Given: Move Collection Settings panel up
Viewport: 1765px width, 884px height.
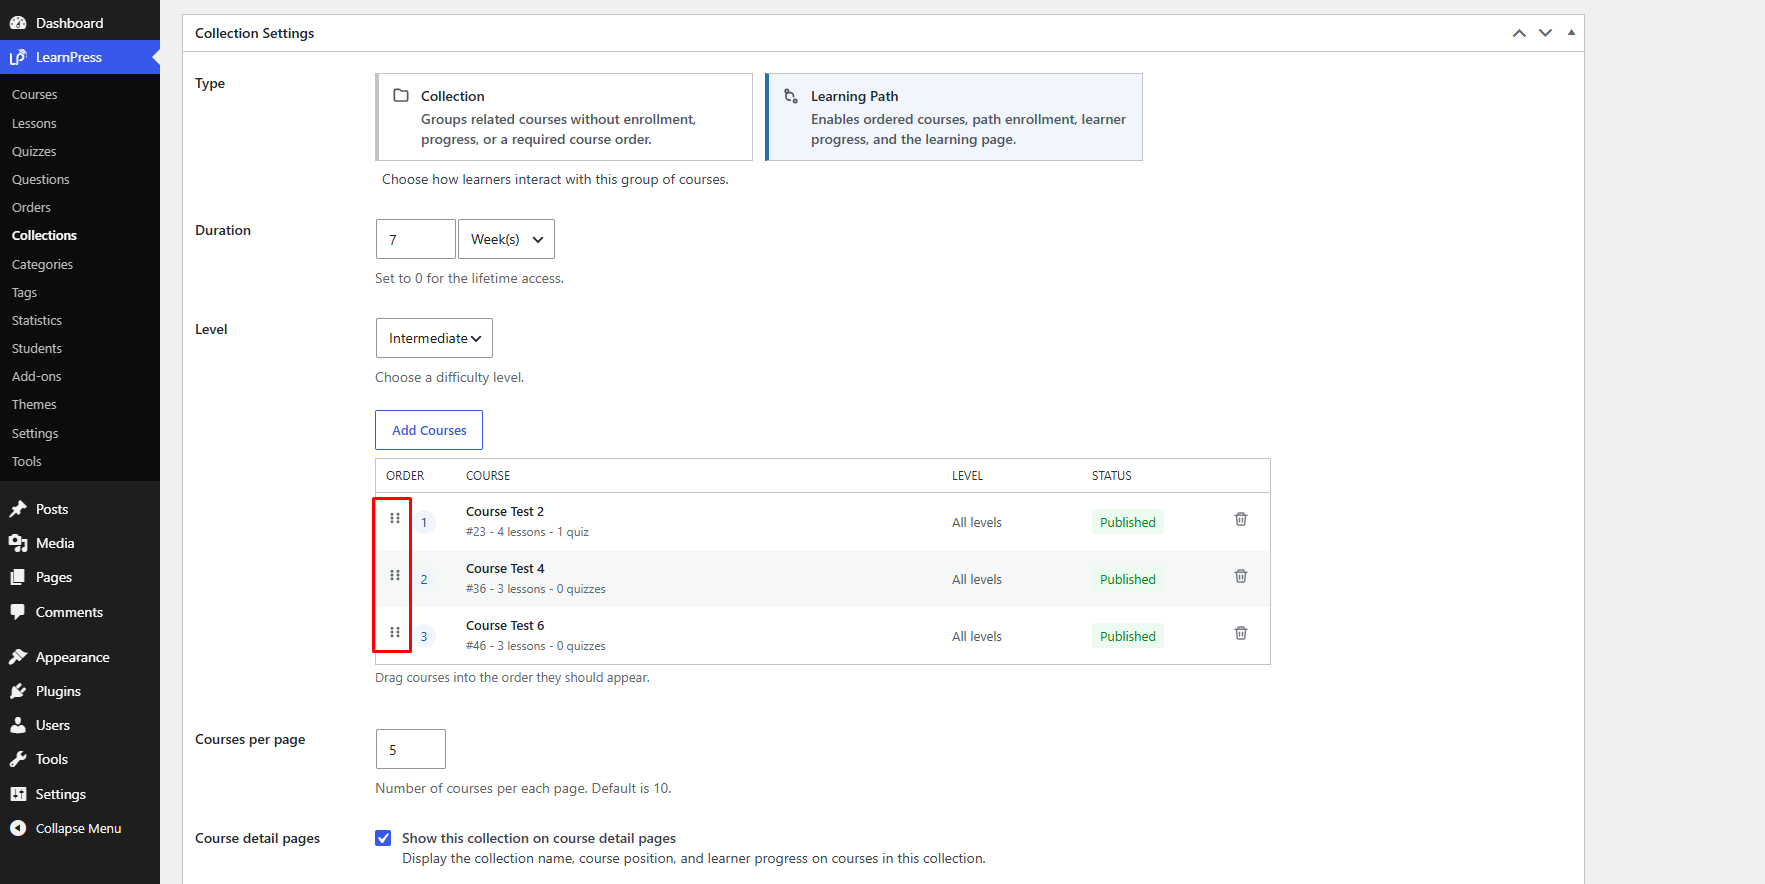Looking at the screenshot, I should 1519,33.
